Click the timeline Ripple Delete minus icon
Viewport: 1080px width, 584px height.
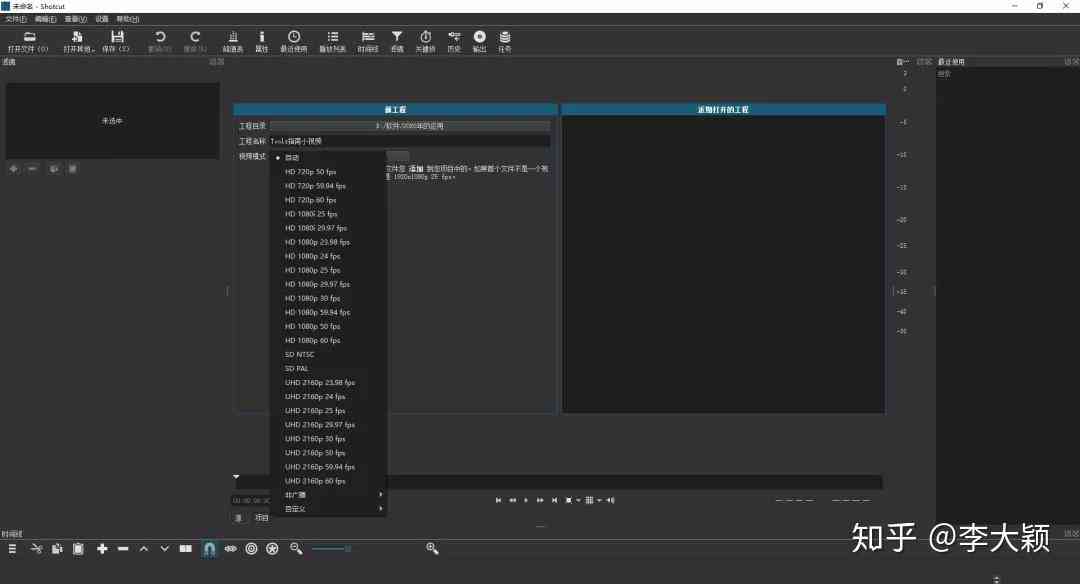[x=123, y=549]
